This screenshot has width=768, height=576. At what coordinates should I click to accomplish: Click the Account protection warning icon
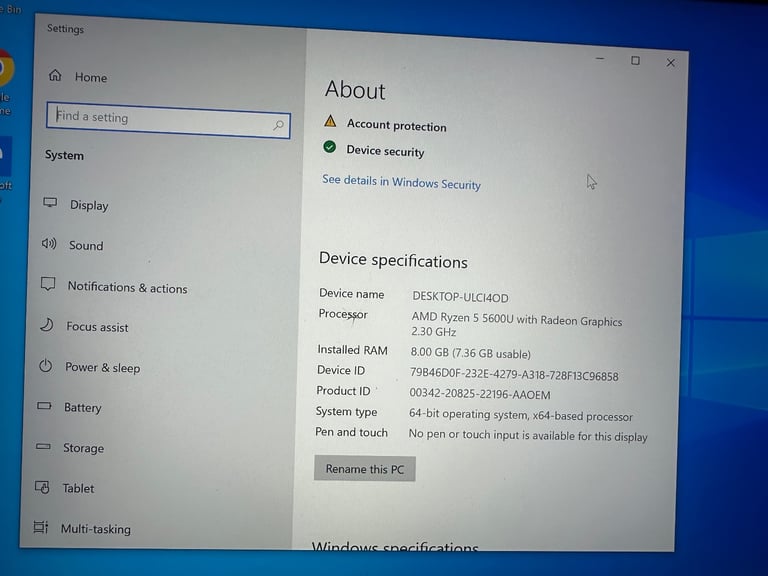coord(331,121)
